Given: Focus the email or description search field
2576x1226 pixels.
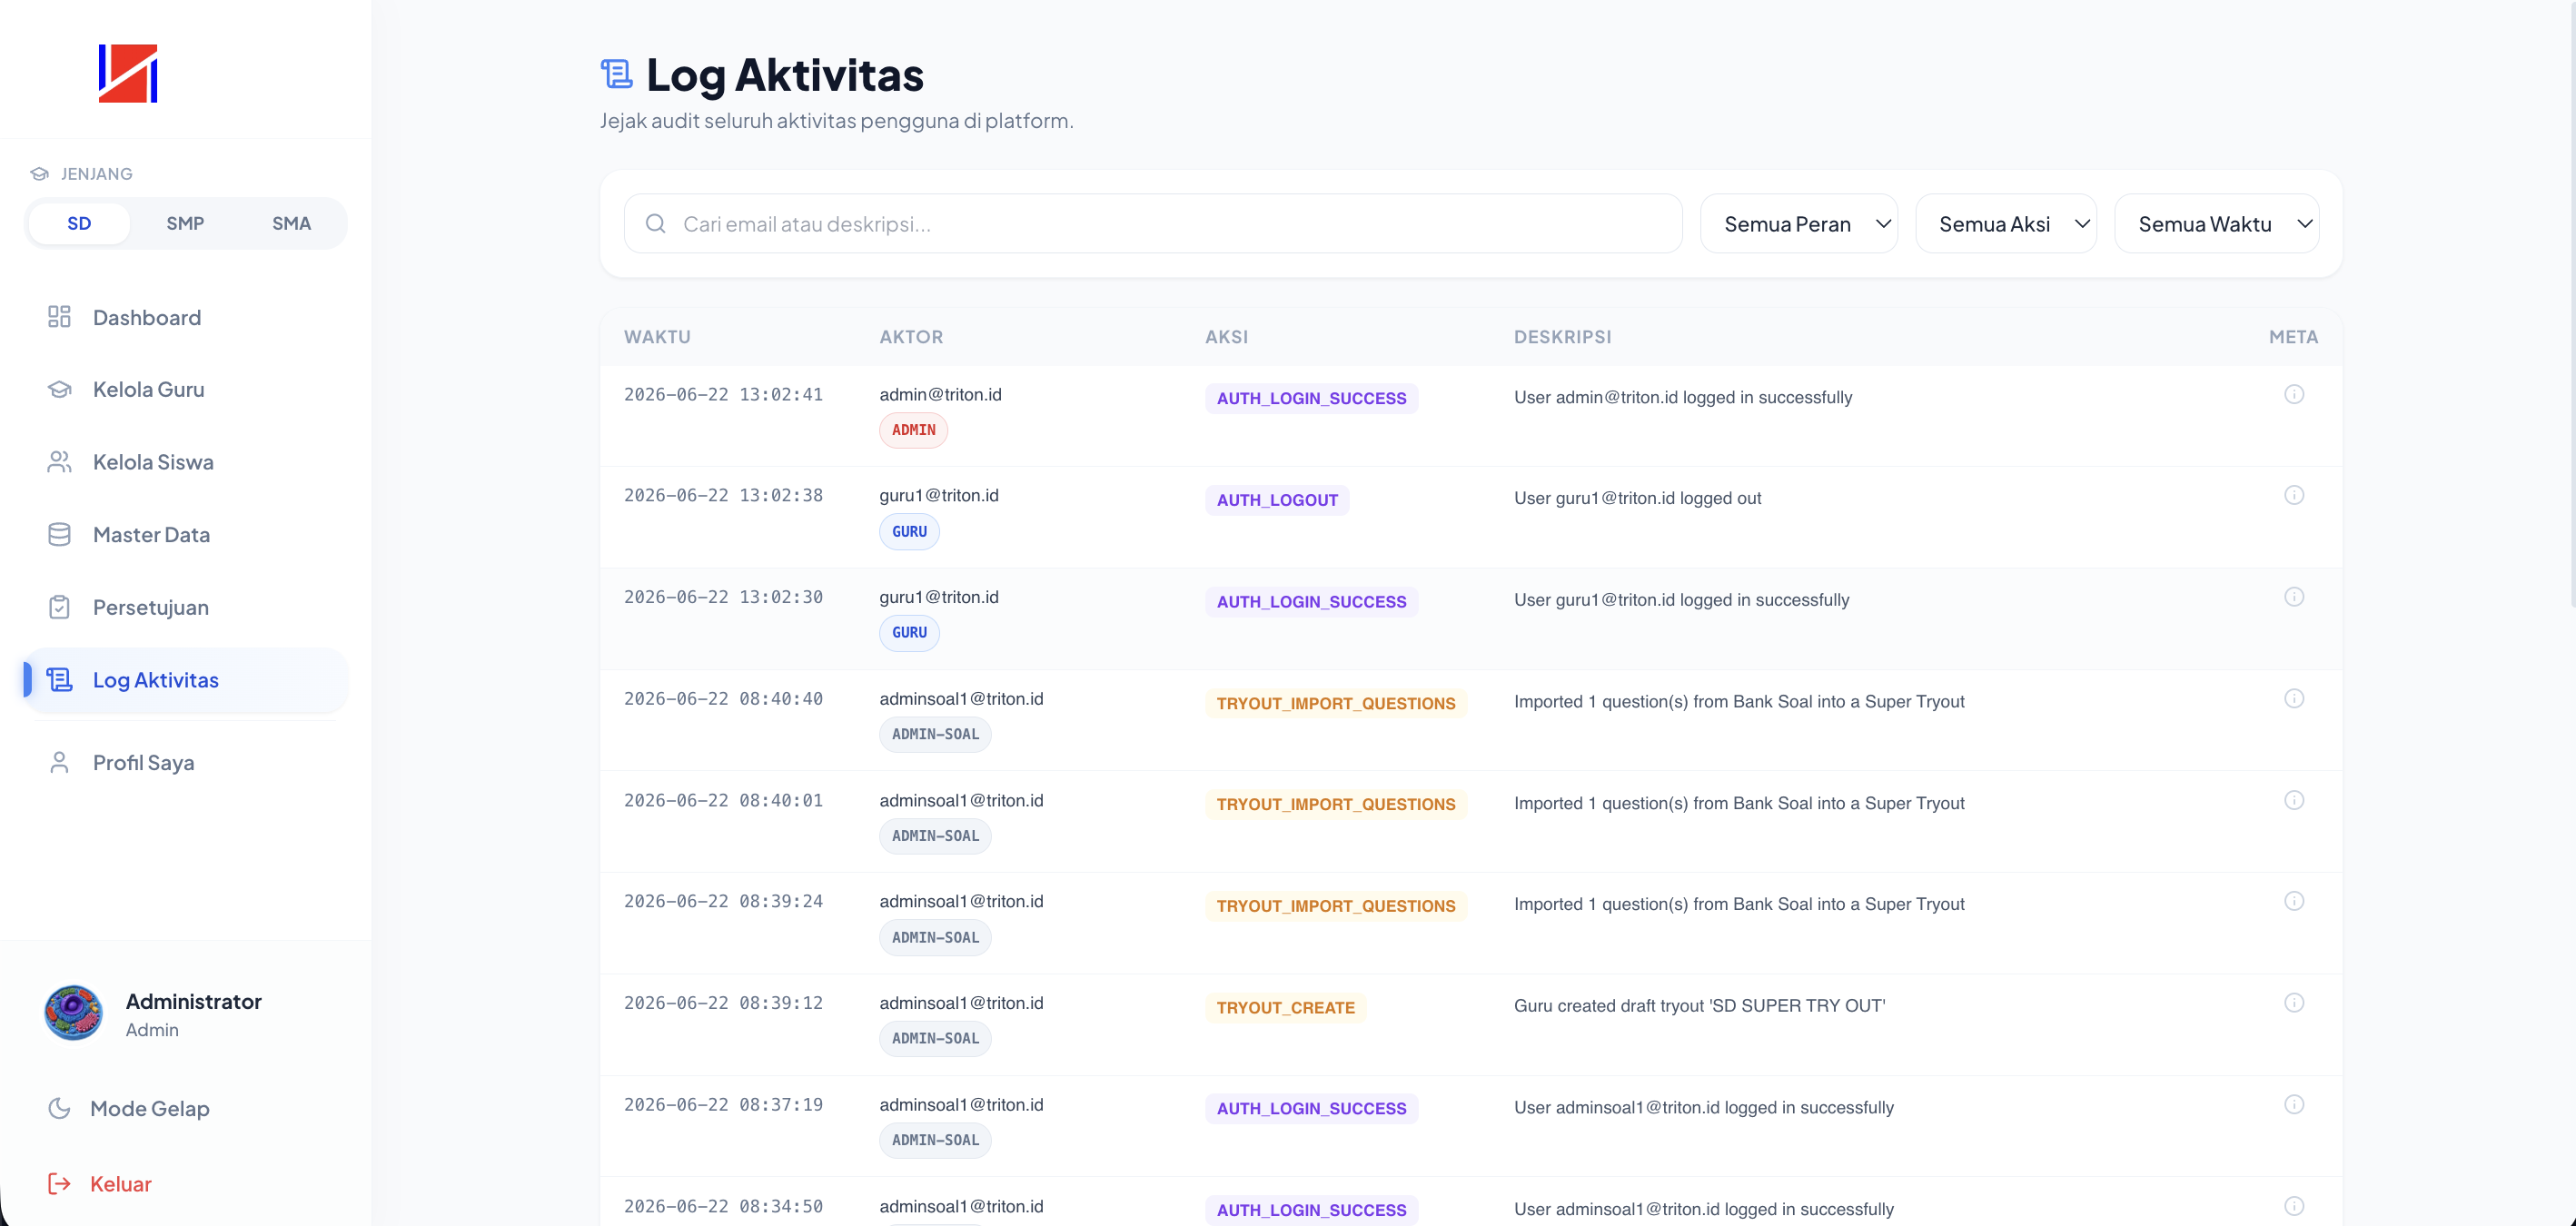Looking at the screenshot, I should pos(1152,224).
